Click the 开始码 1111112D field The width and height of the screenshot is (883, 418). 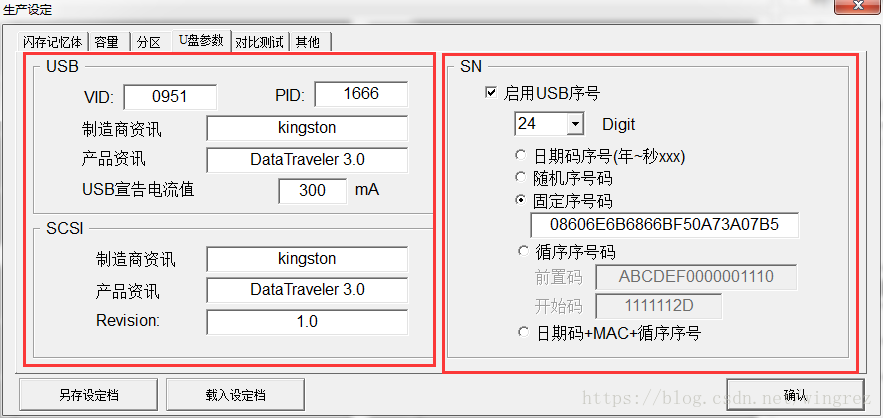tap(659, 306)
